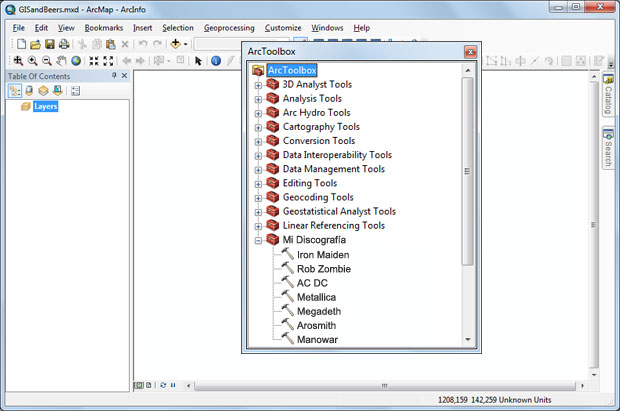Switch to Layout View icon
Image resolution: width=620 pixels, height=411 pixels.
[149, 385]
